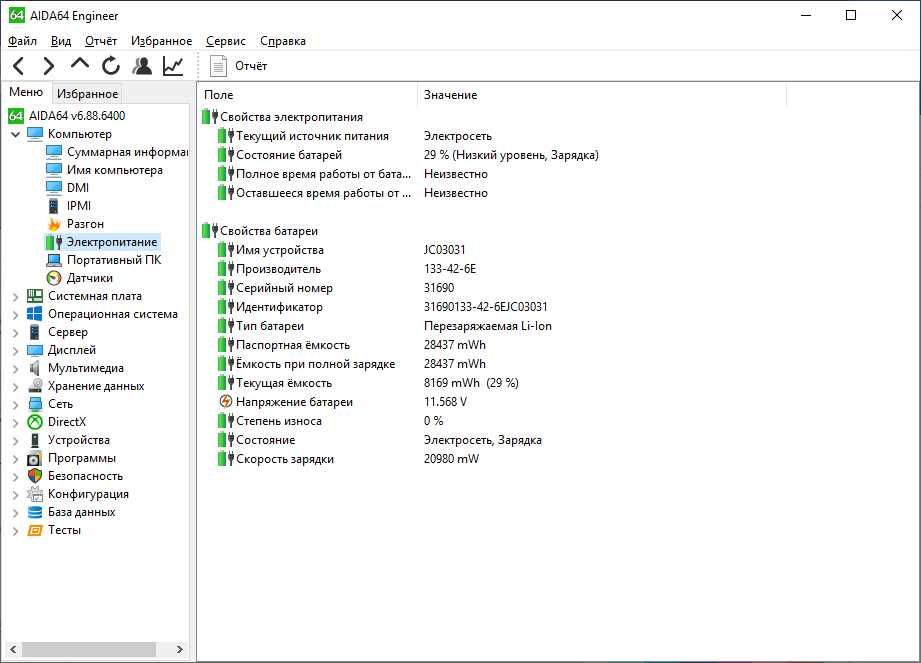The image size is (921, 663).
Task: Collapse the Компьютер tree node
Action: [x=15, y=134]
